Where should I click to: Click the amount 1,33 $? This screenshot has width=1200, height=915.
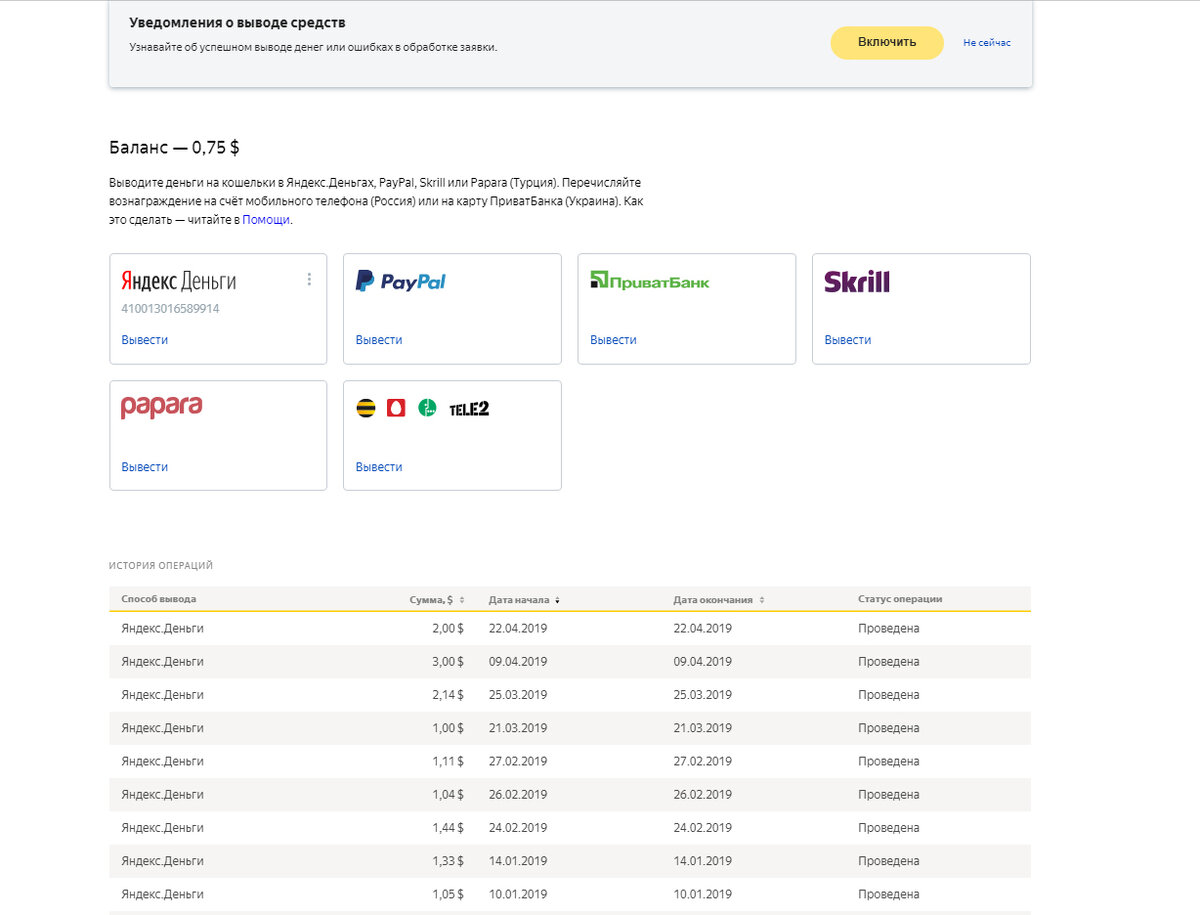448,861
